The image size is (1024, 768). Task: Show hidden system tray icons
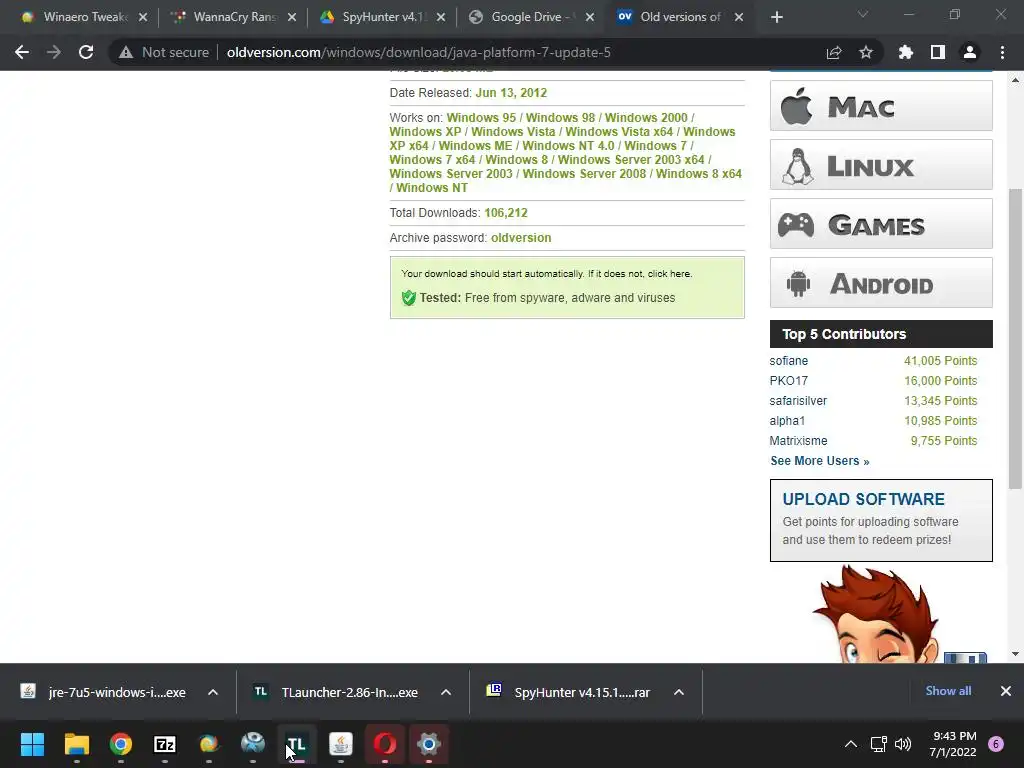851,744
